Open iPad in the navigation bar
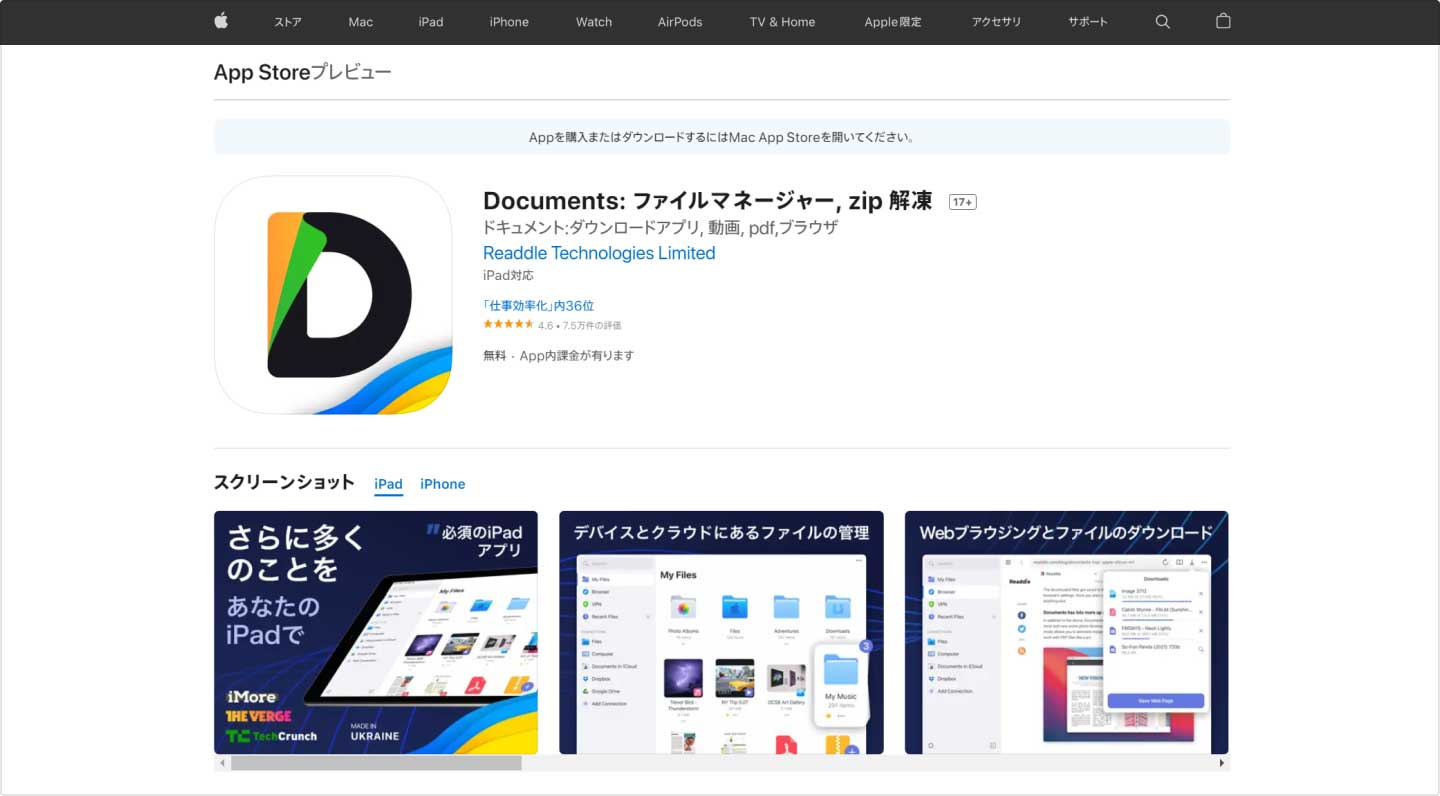The image size is (1440, 796). [x=431, y=22]
